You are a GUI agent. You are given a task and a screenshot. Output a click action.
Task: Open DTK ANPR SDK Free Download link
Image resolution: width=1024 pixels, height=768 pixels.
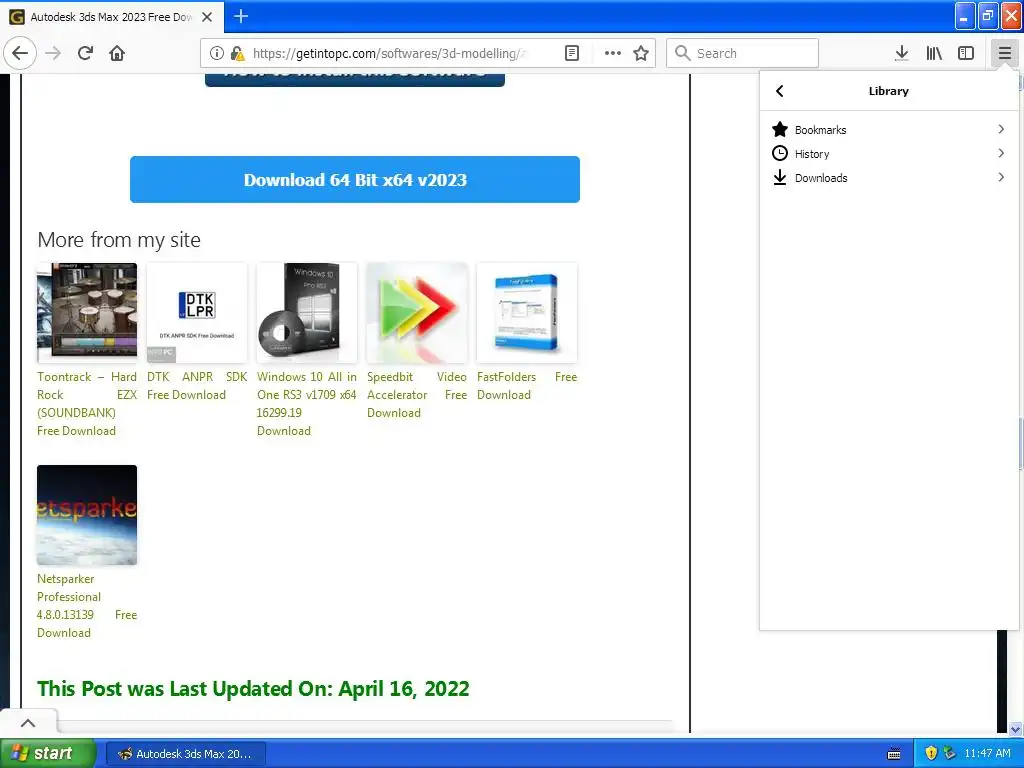197,386
